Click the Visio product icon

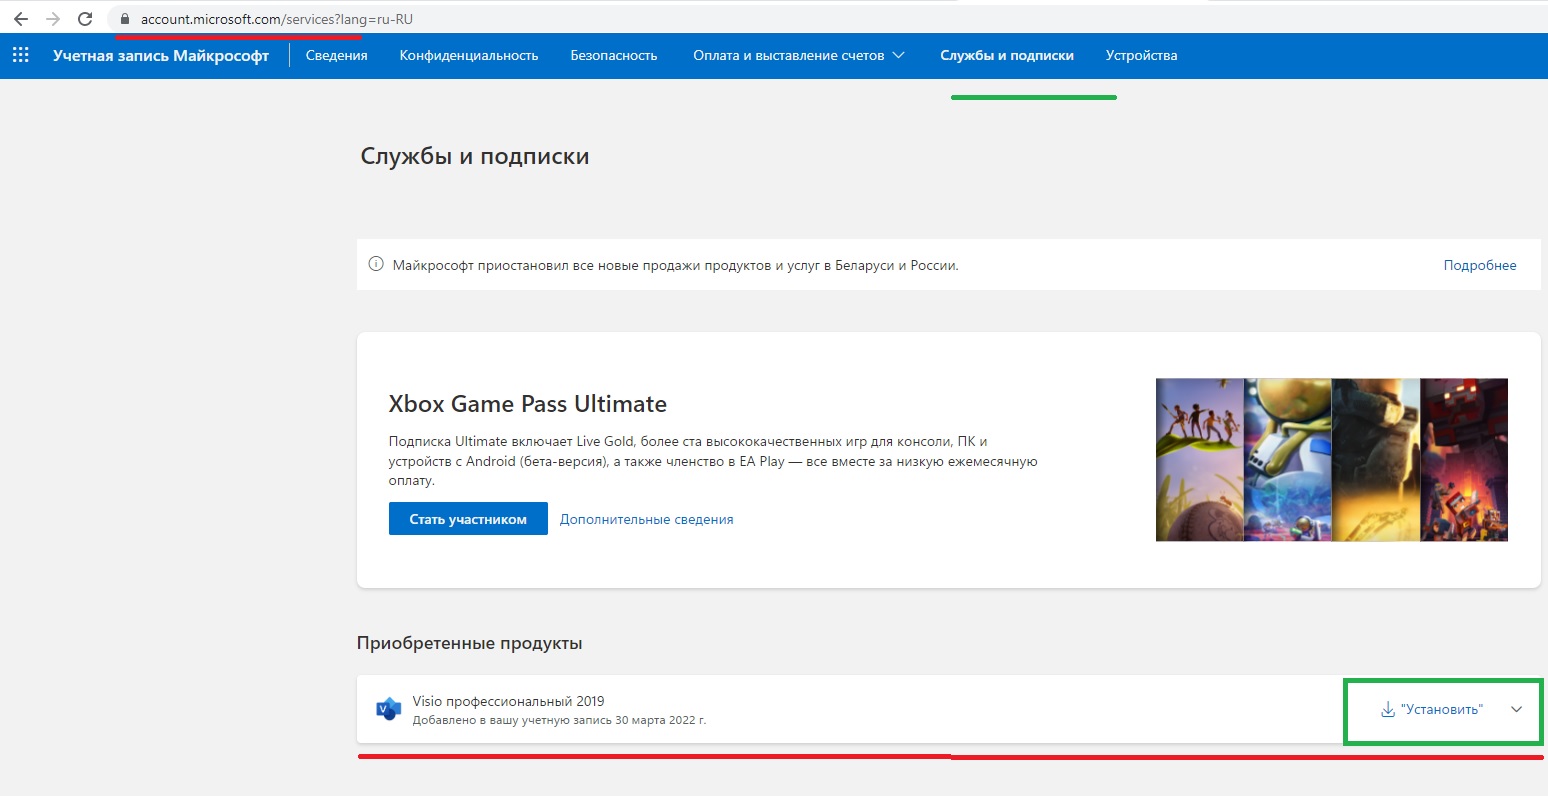(x=388, y=709)
